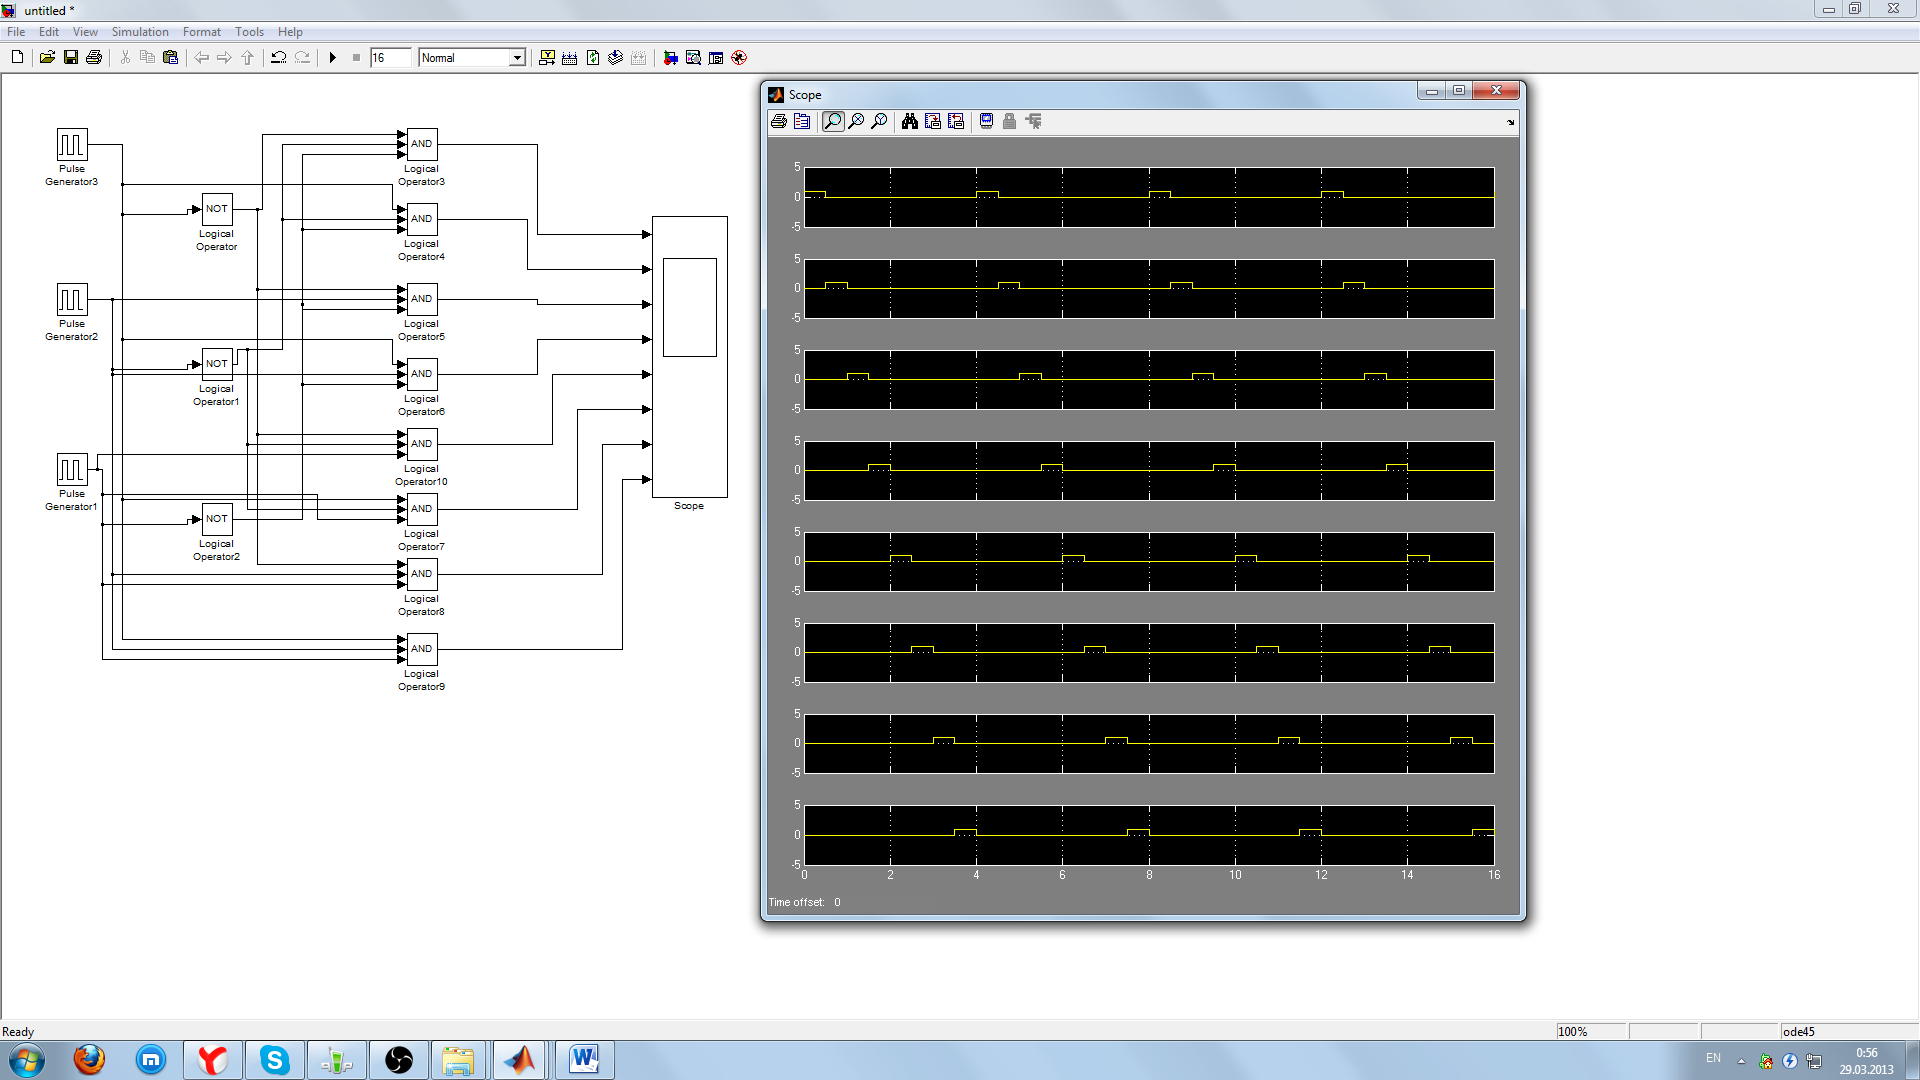Open the Help menu
Viewport: 1920px width, 1080px height.
tap(290, 32)
